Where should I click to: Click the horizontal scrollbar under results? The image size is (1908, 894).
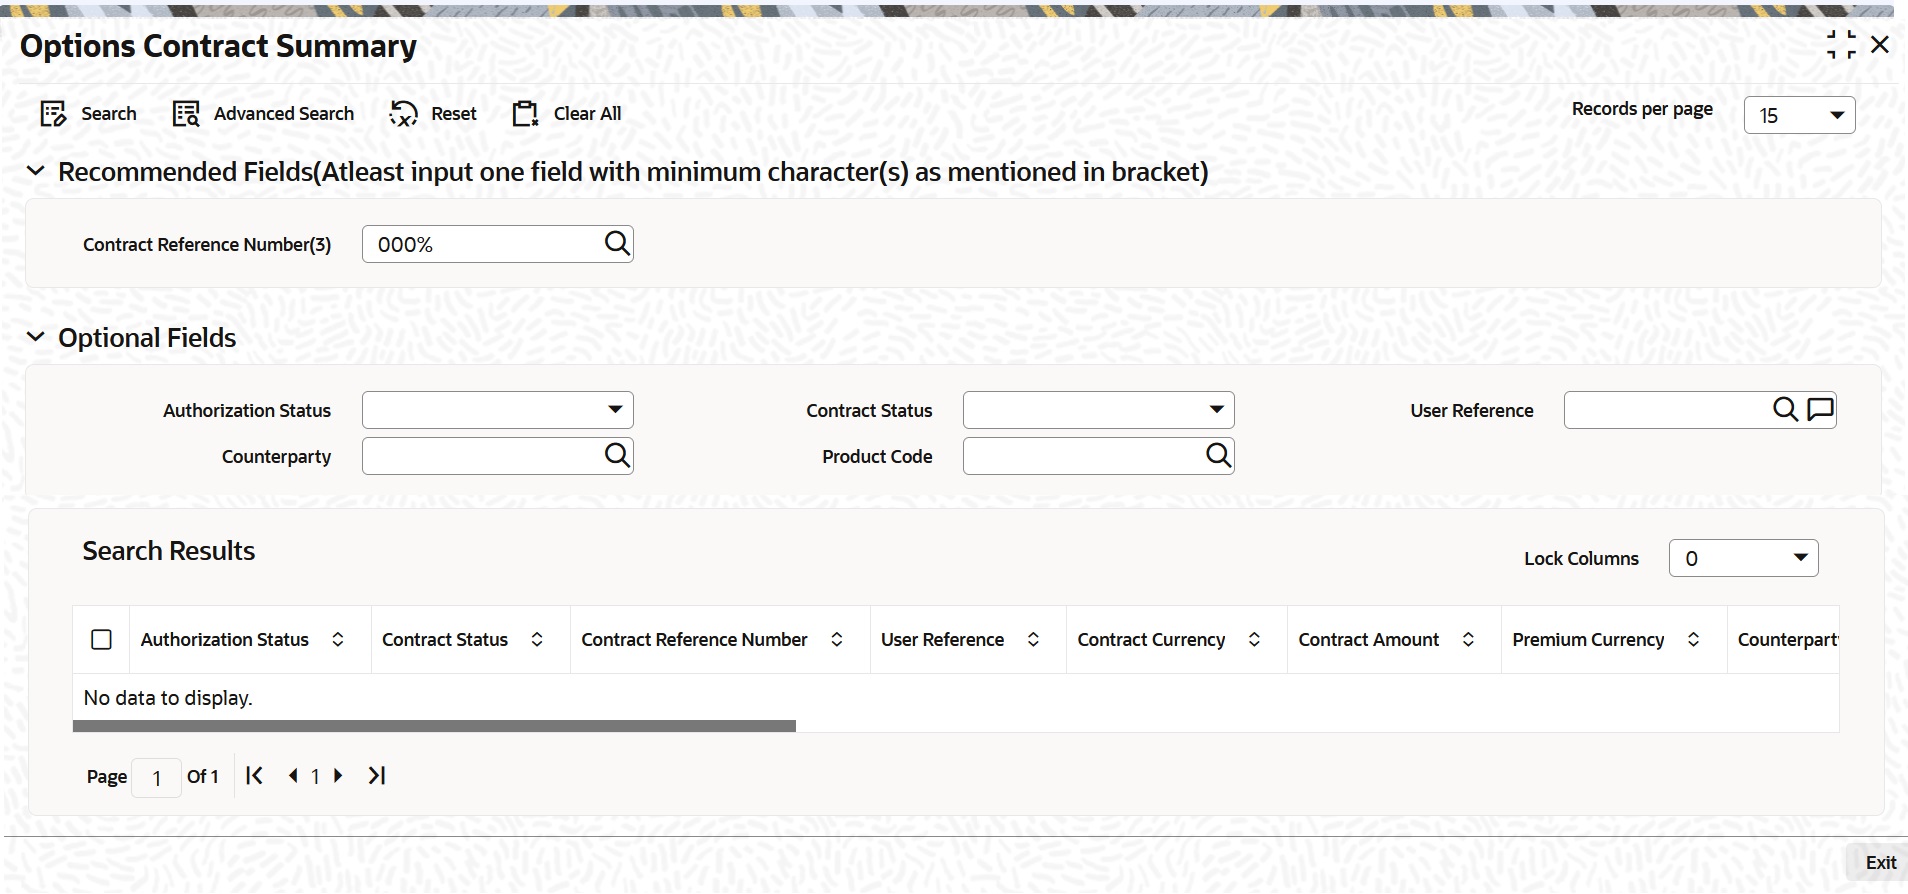pyautogui.click(x=434, y=726)
